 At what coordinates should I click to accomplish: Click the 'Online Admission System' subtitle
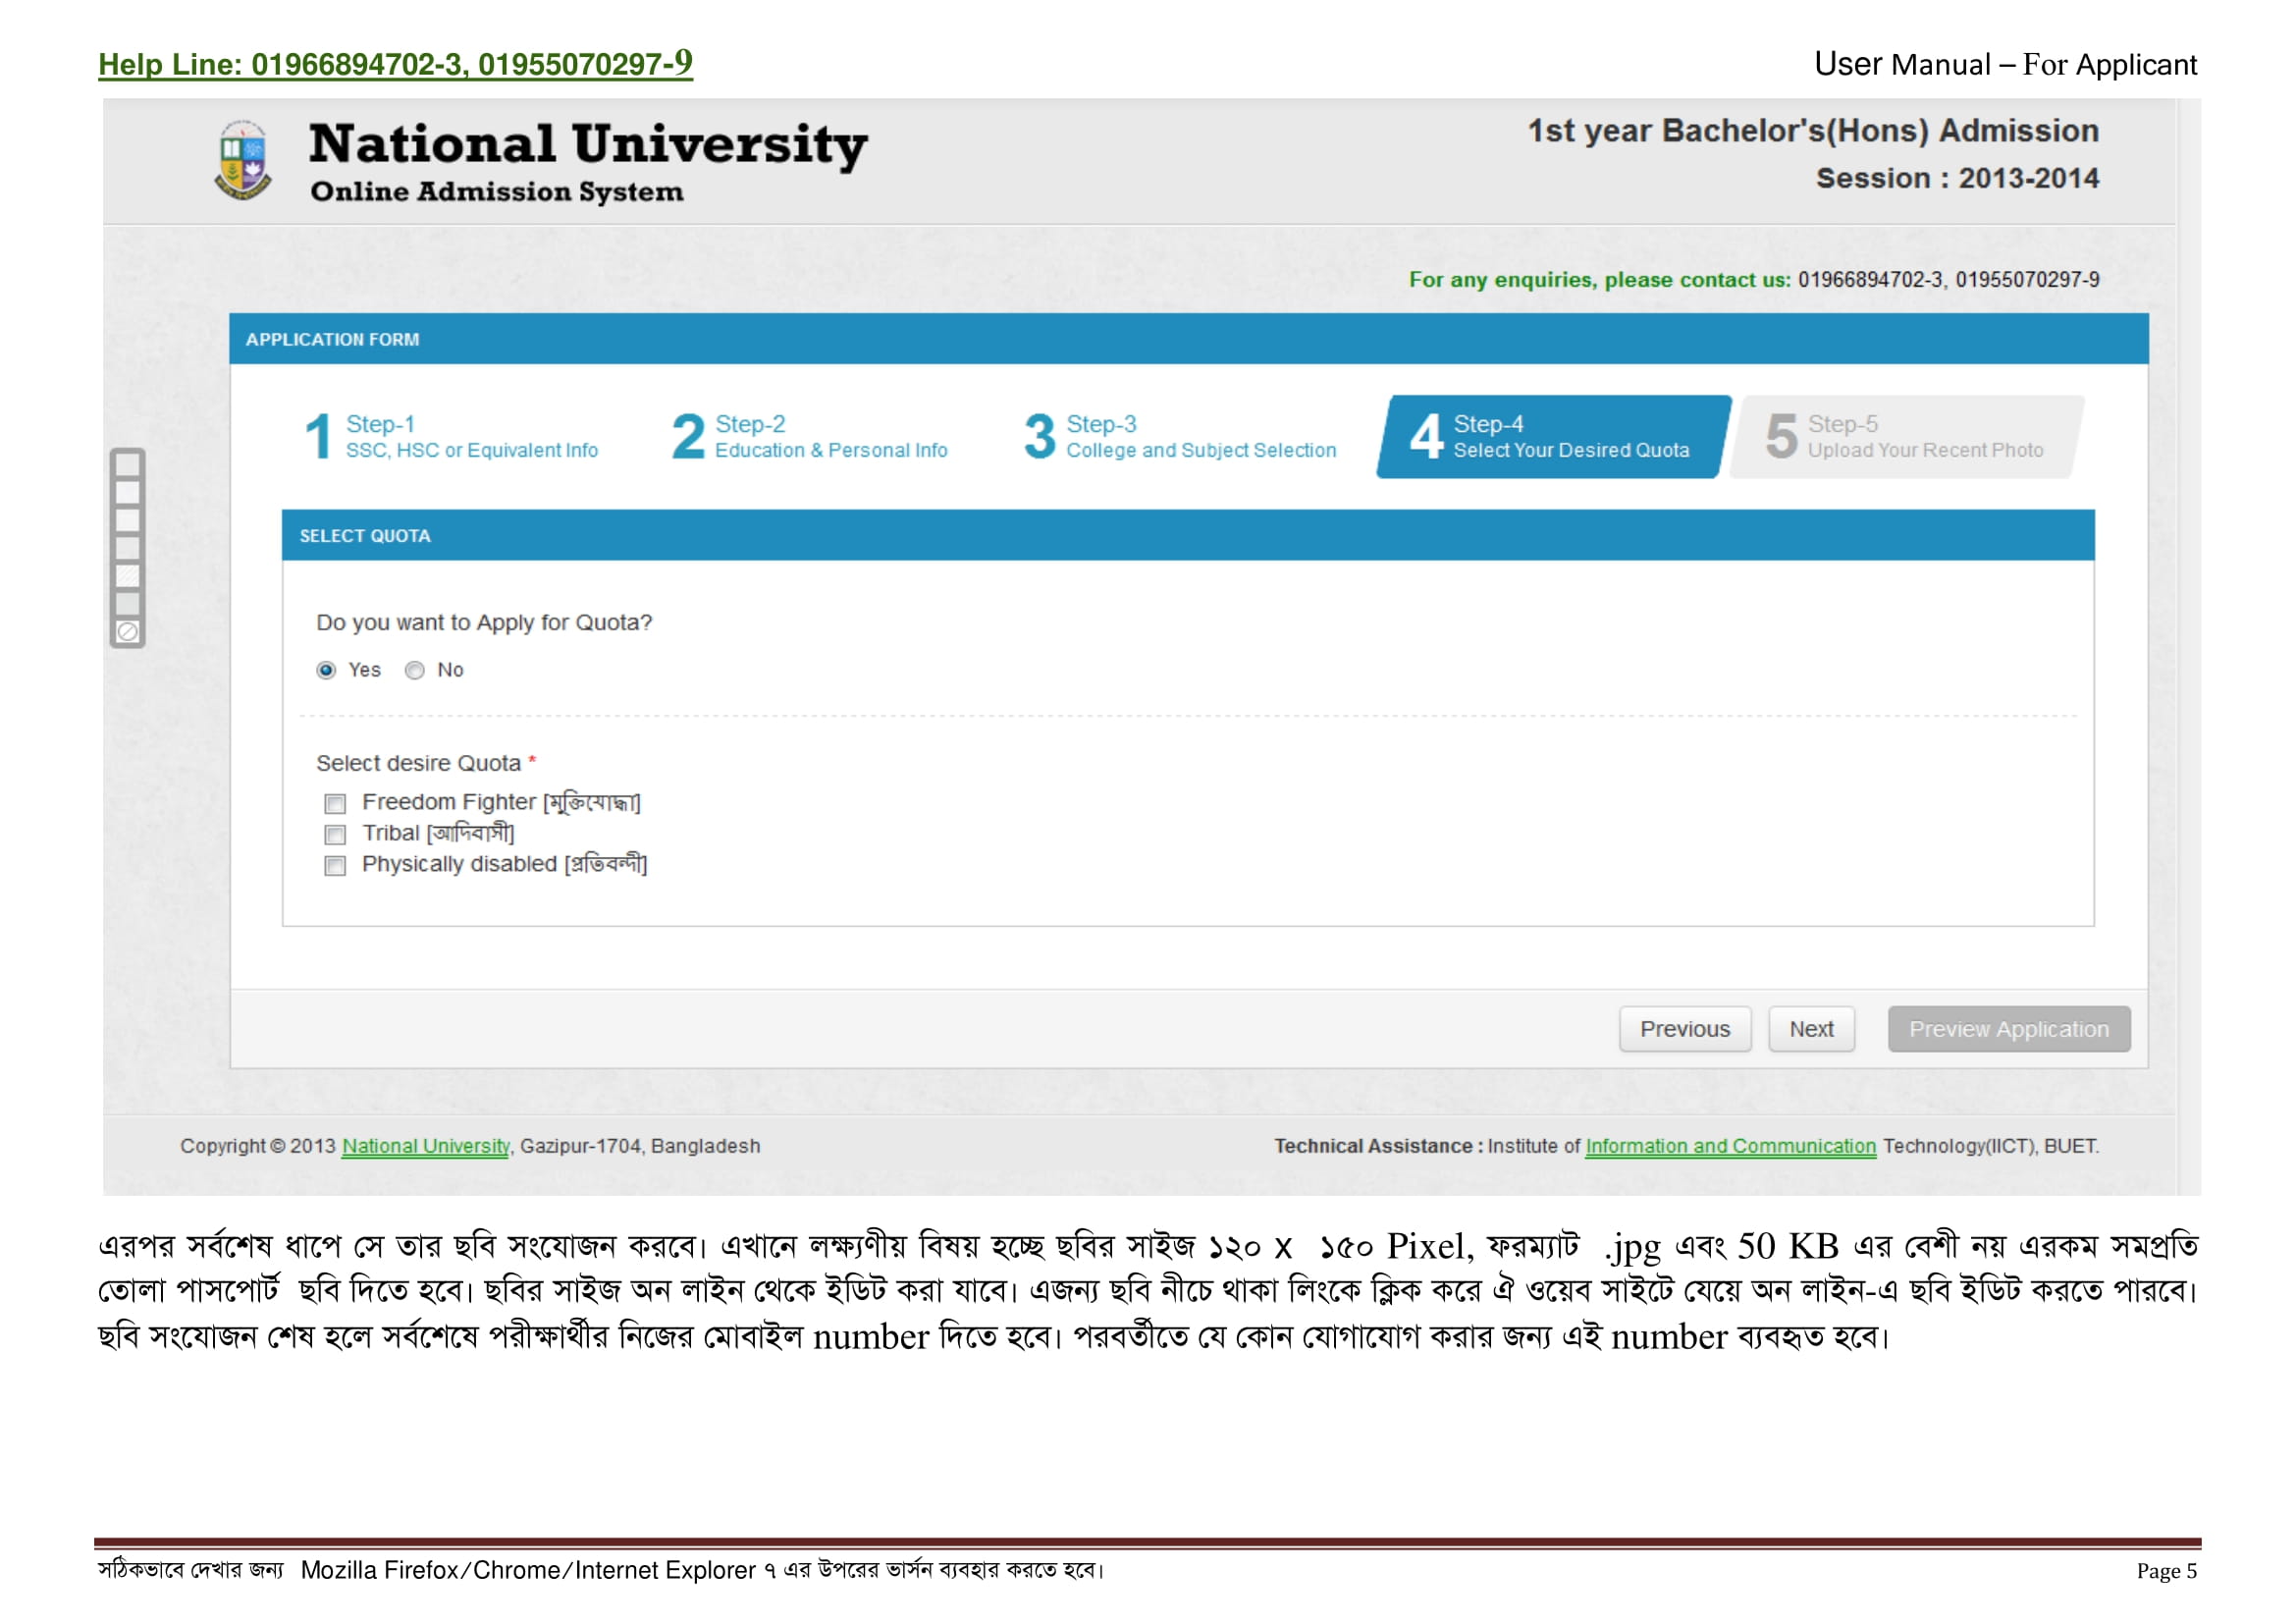point(497,191)
